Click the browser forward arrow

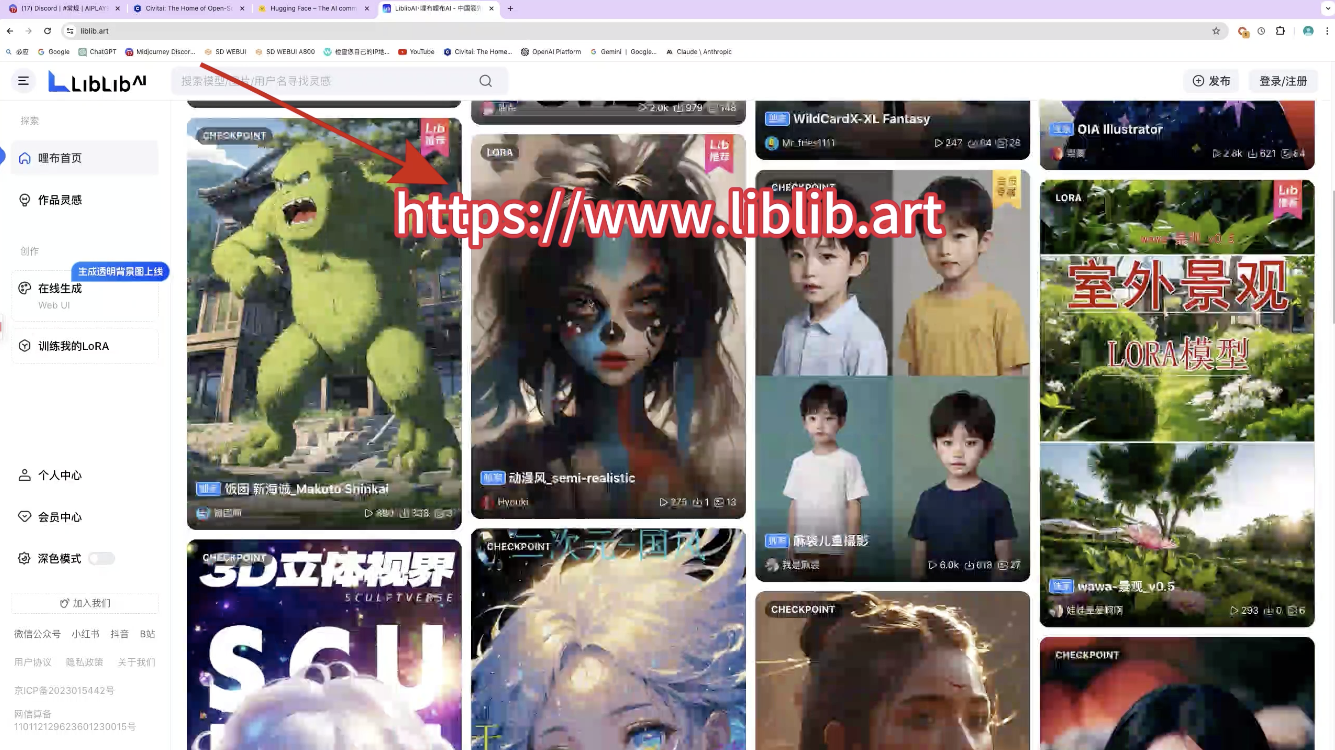click(28, 31)
